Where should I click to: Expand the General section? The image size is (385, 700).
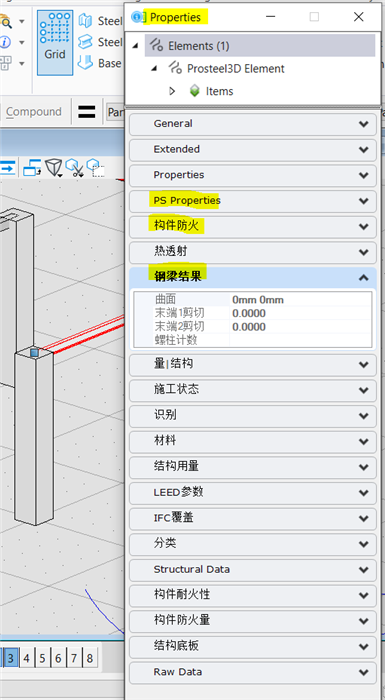tap(253, 124)
